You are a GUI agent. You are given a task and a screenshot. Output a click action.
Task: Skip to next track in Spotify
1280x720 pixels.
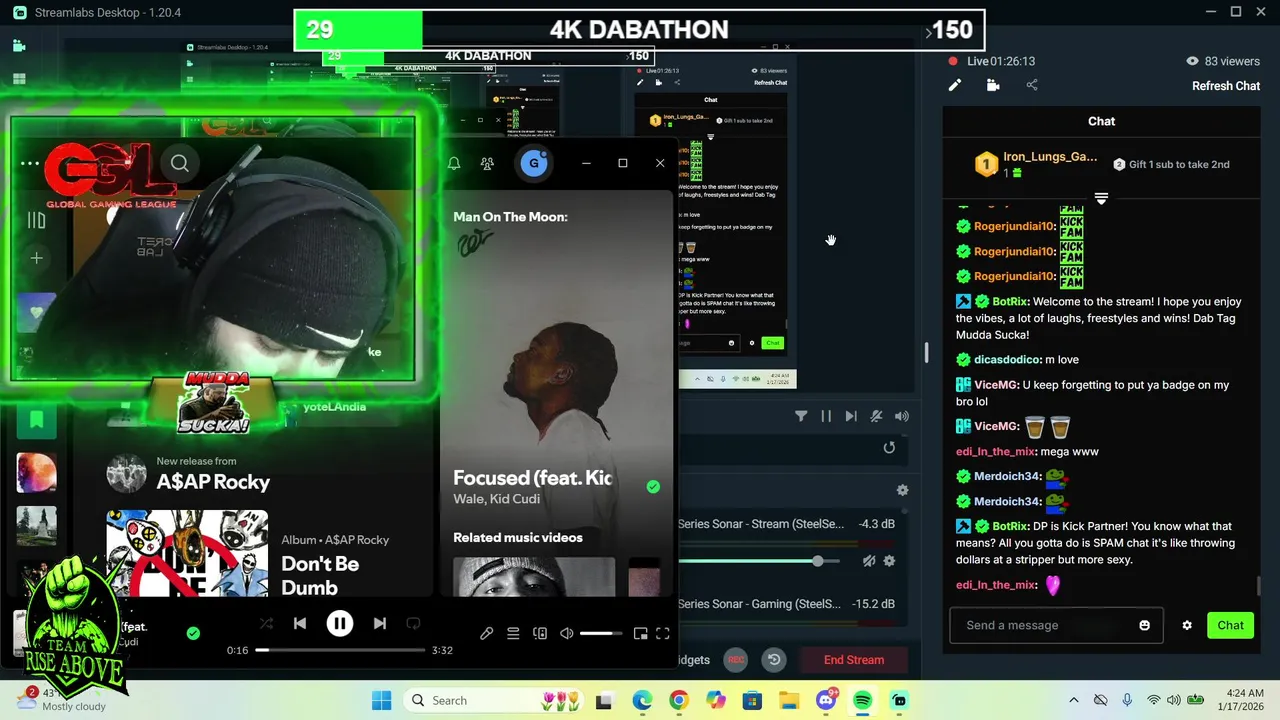point(380,623)
